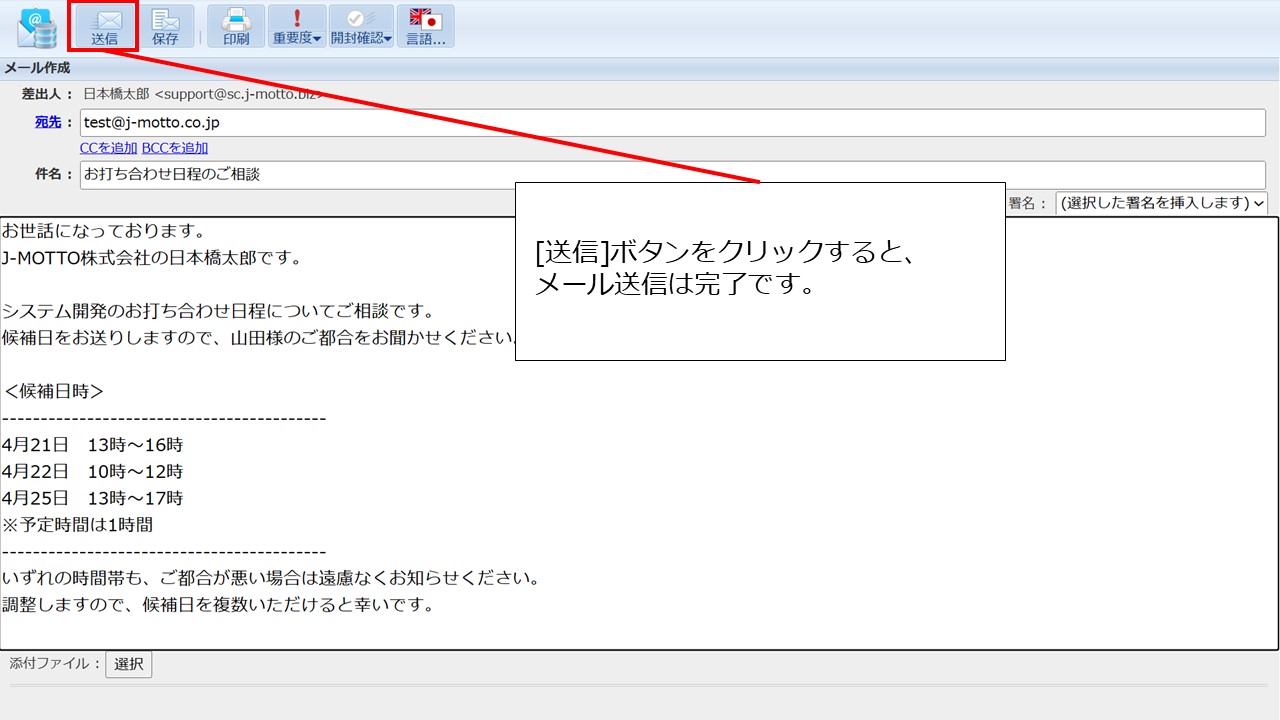1280x720 pixels.
Task: Click the 件名 subject label
Action: point(54,174)
